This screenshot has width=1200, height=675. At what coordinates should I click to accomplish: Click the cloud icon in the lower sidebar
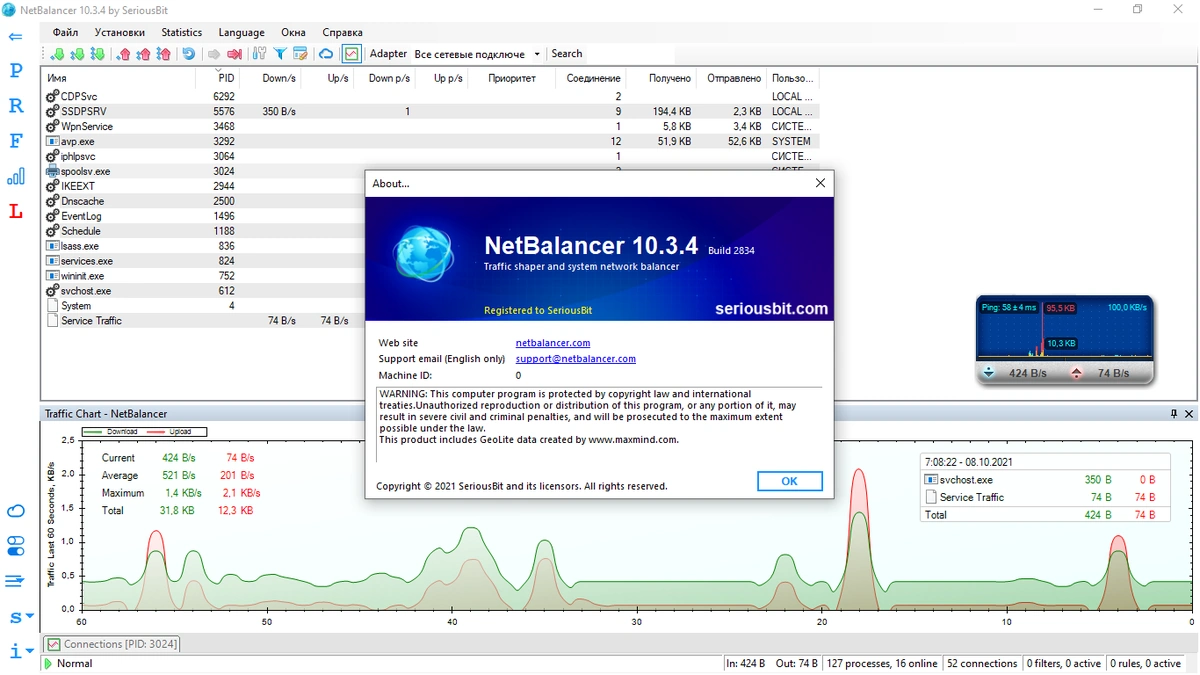pos(15,511)
